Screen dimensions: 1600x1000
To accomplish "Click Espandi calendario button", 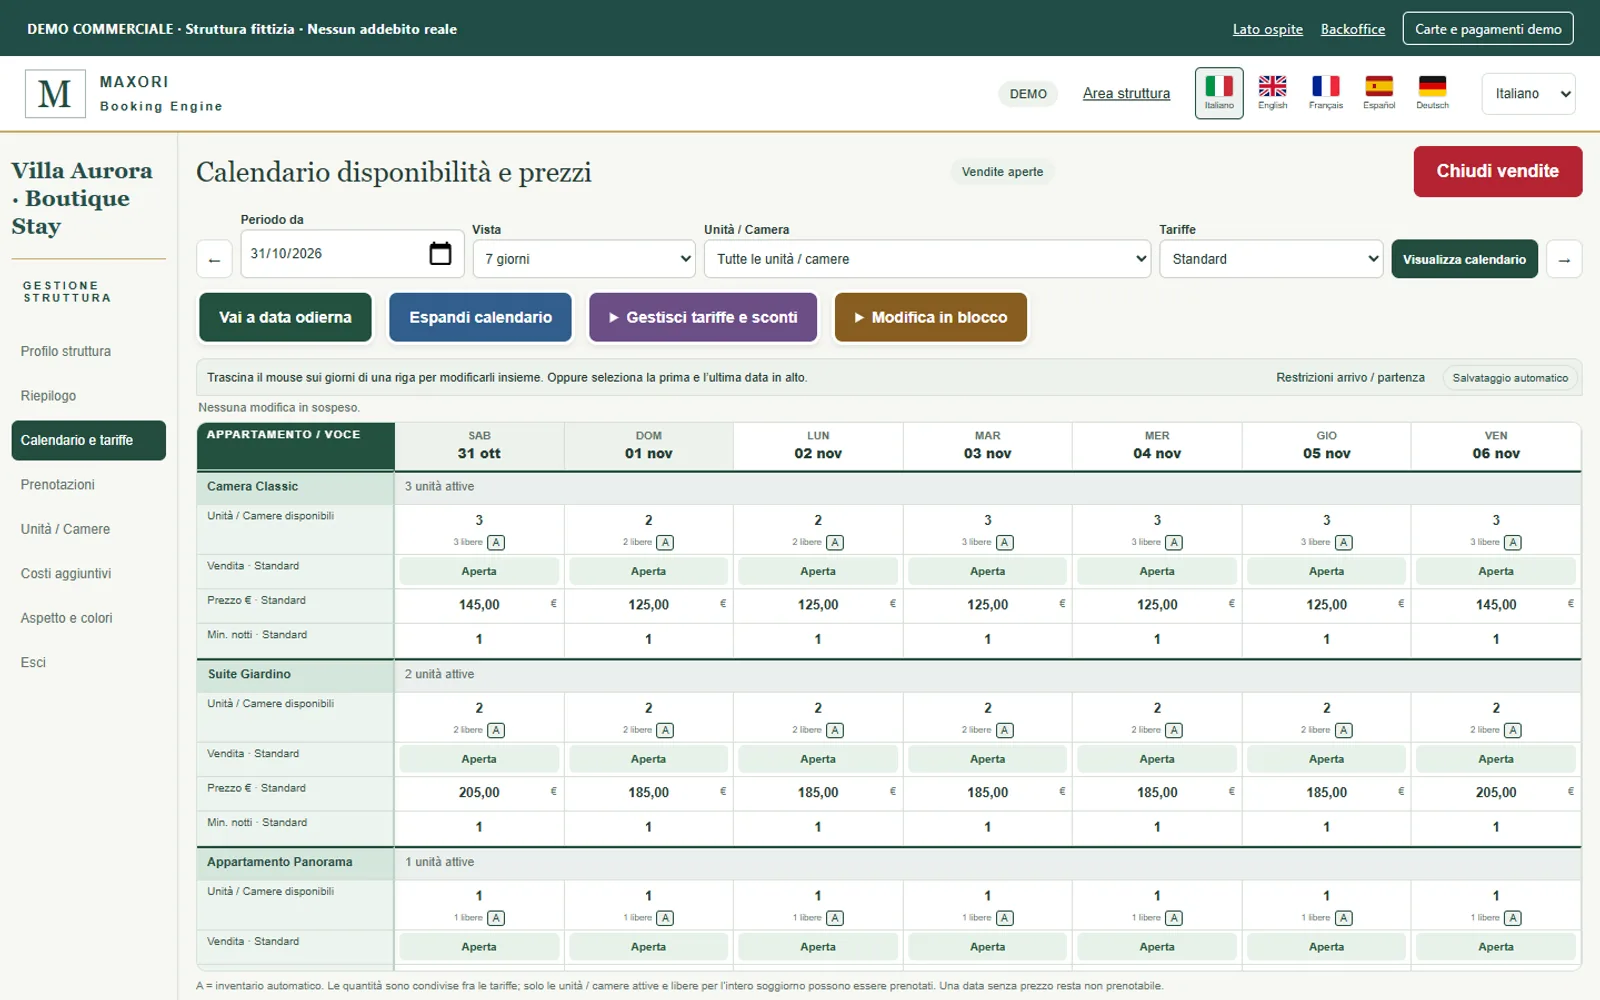I will tap(480, 317).
